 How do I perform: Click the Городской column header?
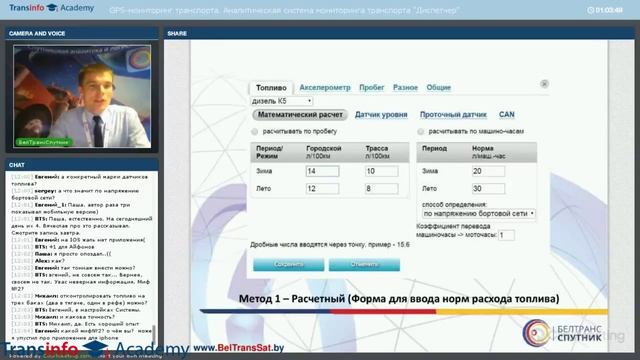[x=323, y=152]
